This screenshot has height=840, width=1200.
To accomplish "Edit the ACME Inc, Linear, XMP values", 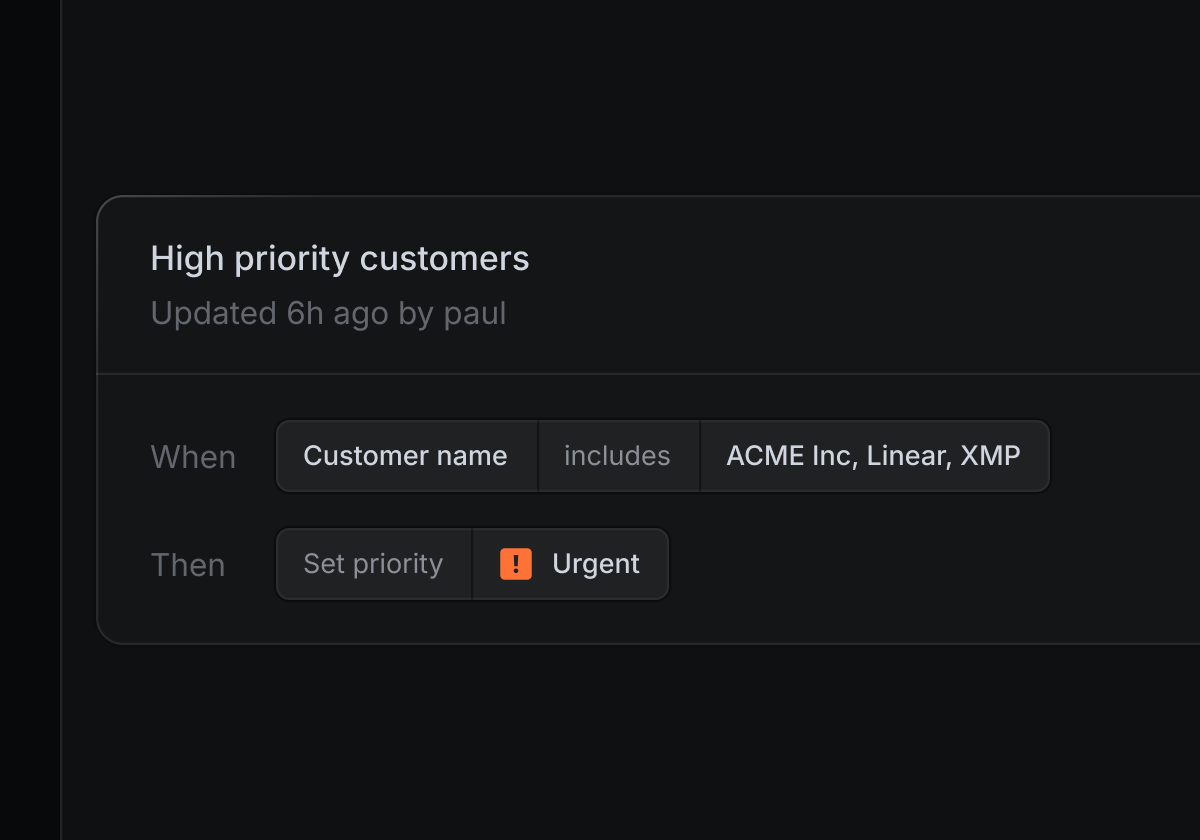I will tap(873, 456).
